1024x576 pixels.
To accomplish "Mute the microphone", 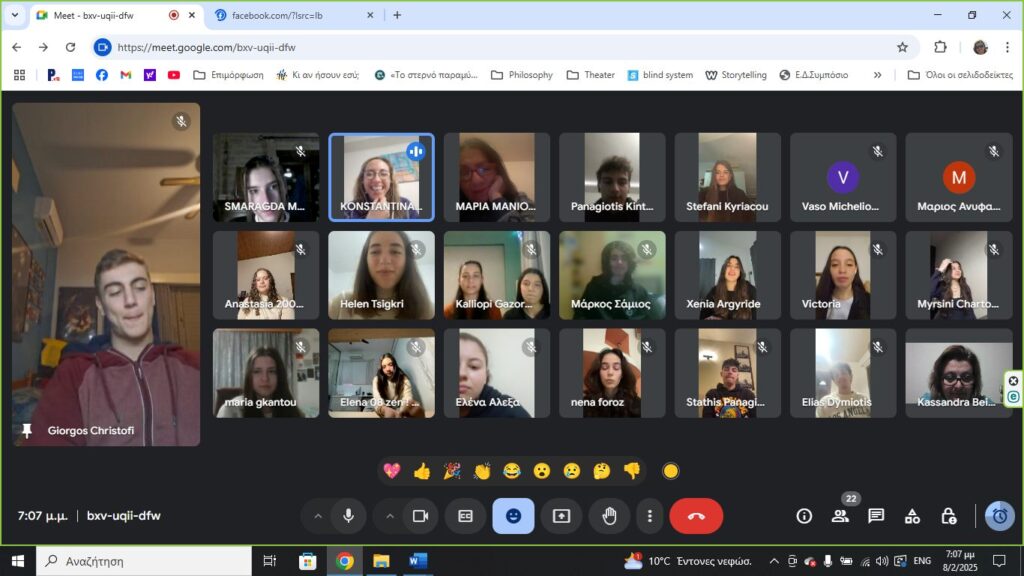I will (x=349, y=516).
